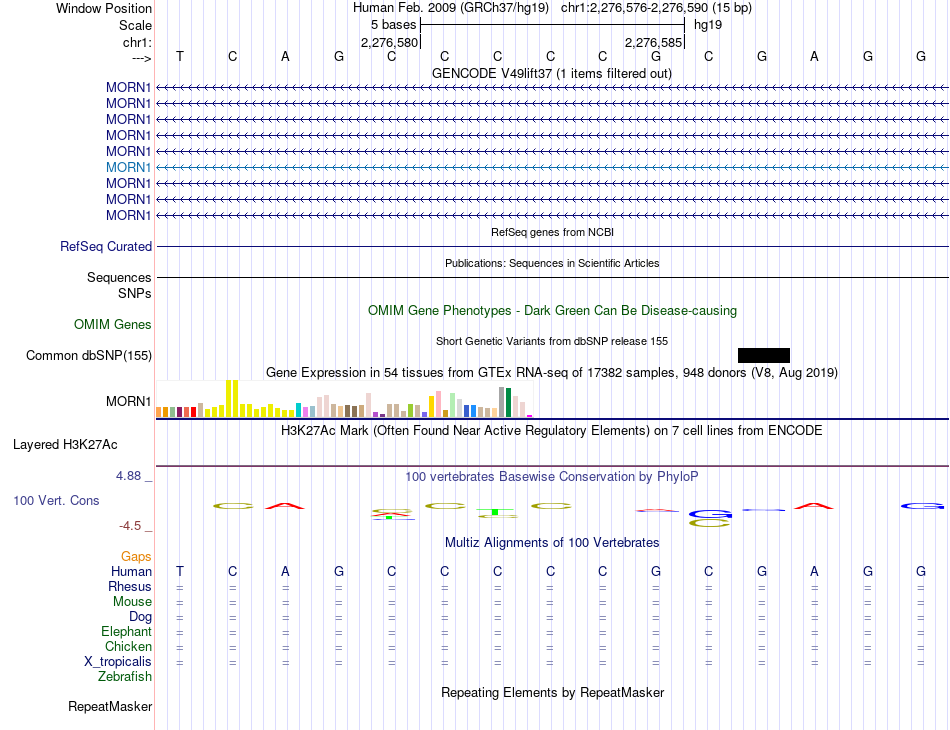Click the Window Position label
The image size is (950, 730).
click(x=104, y=8)
